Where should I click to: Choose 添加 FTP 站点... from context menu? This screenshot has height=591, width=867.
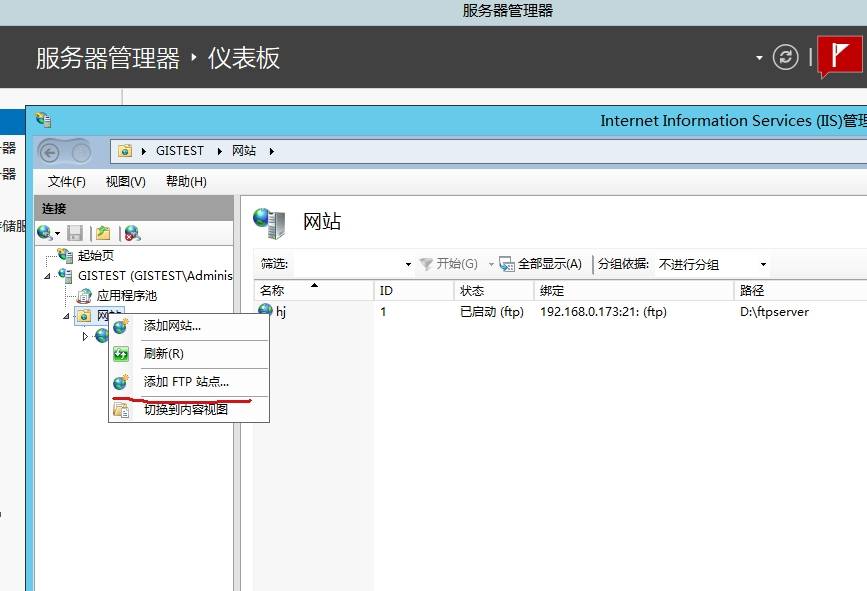[189, 382]
